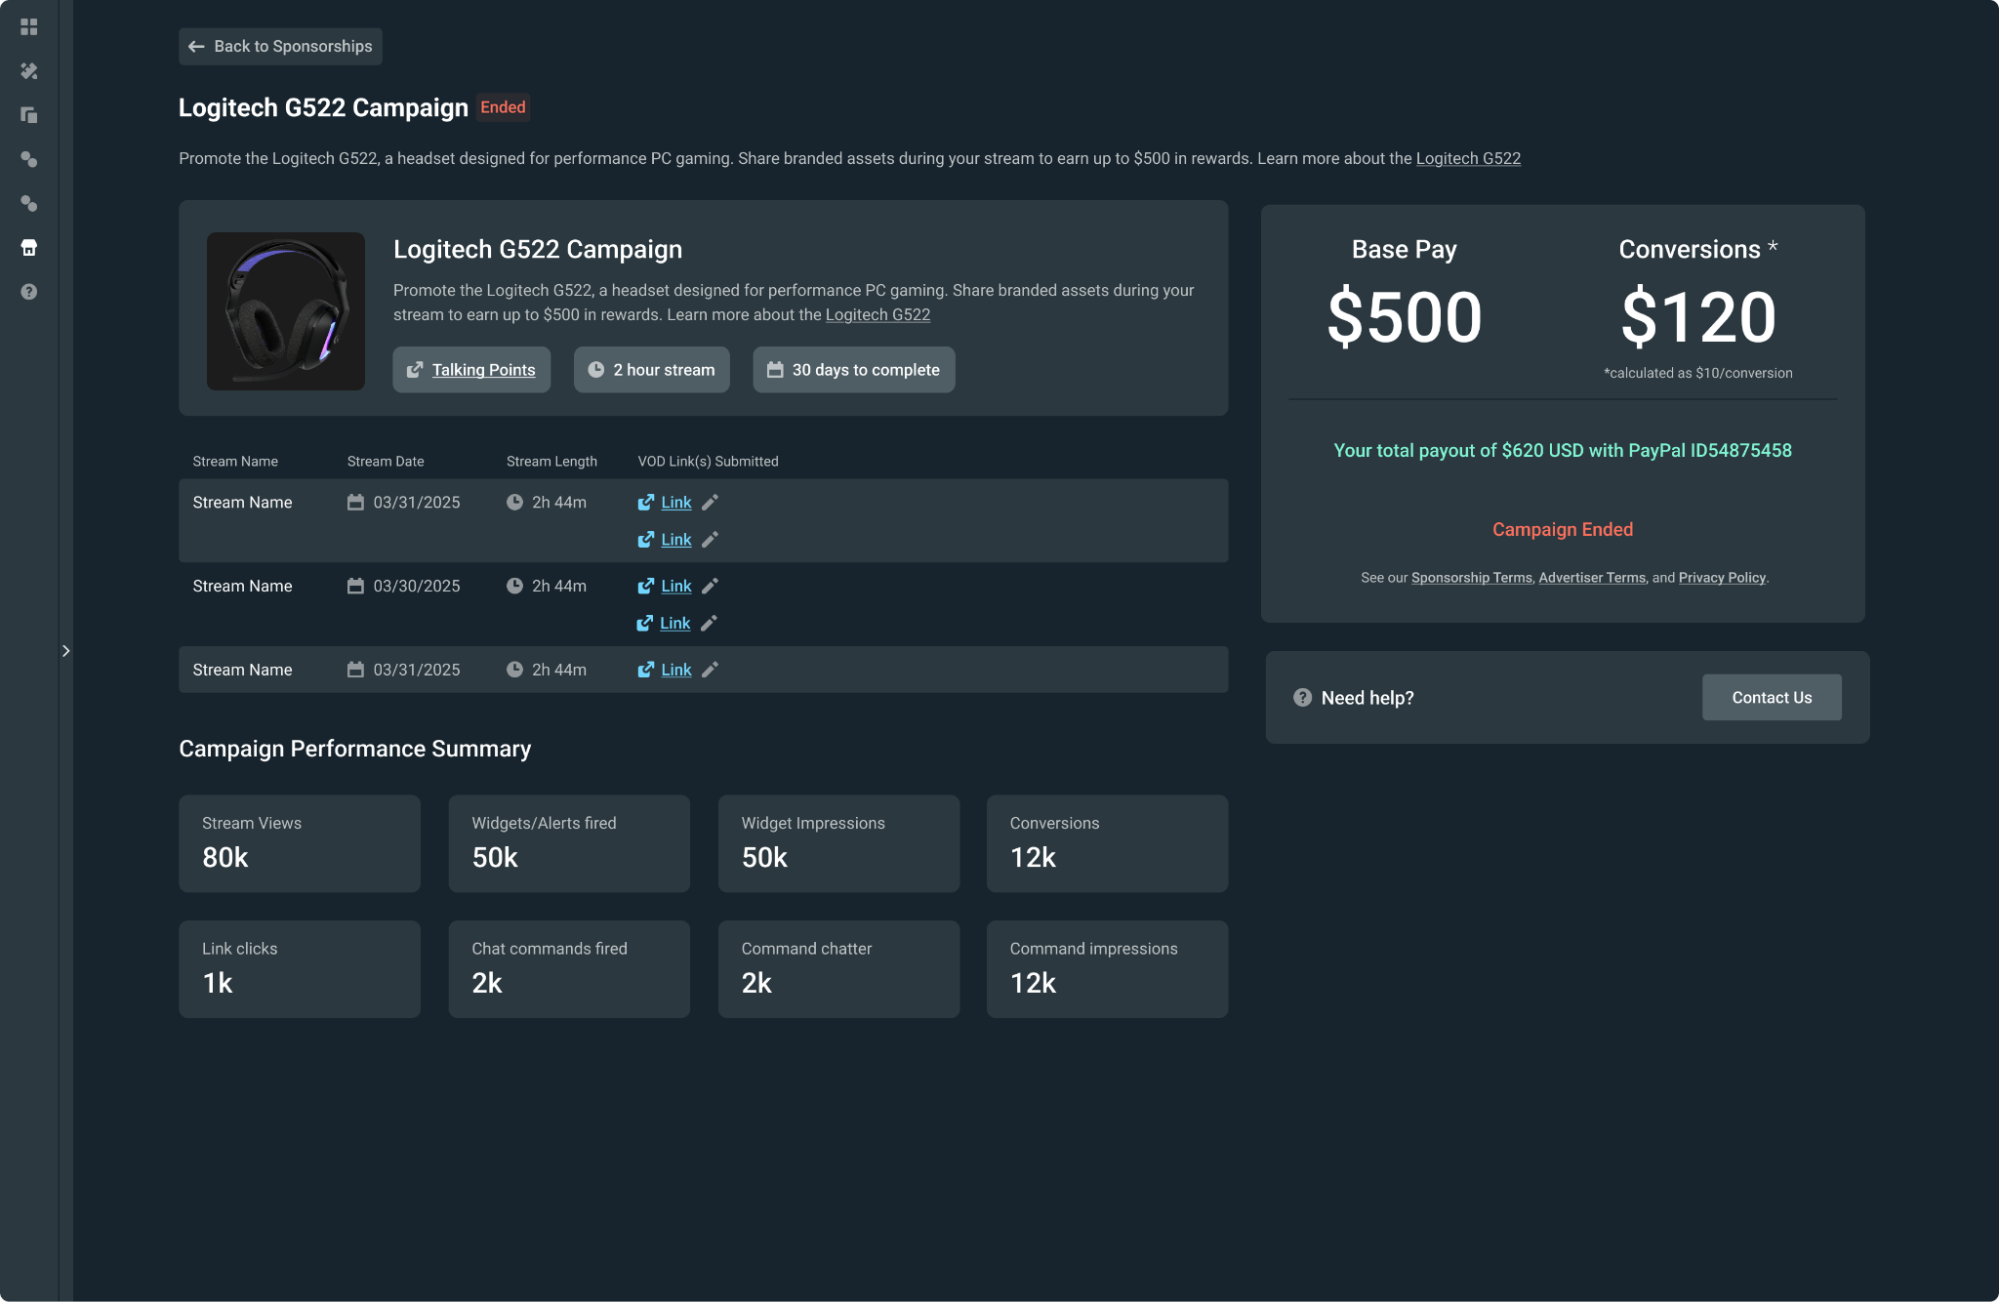Click the Stream Name column header
This screenshot has height=1303, width=1999.
pos(235,461)
